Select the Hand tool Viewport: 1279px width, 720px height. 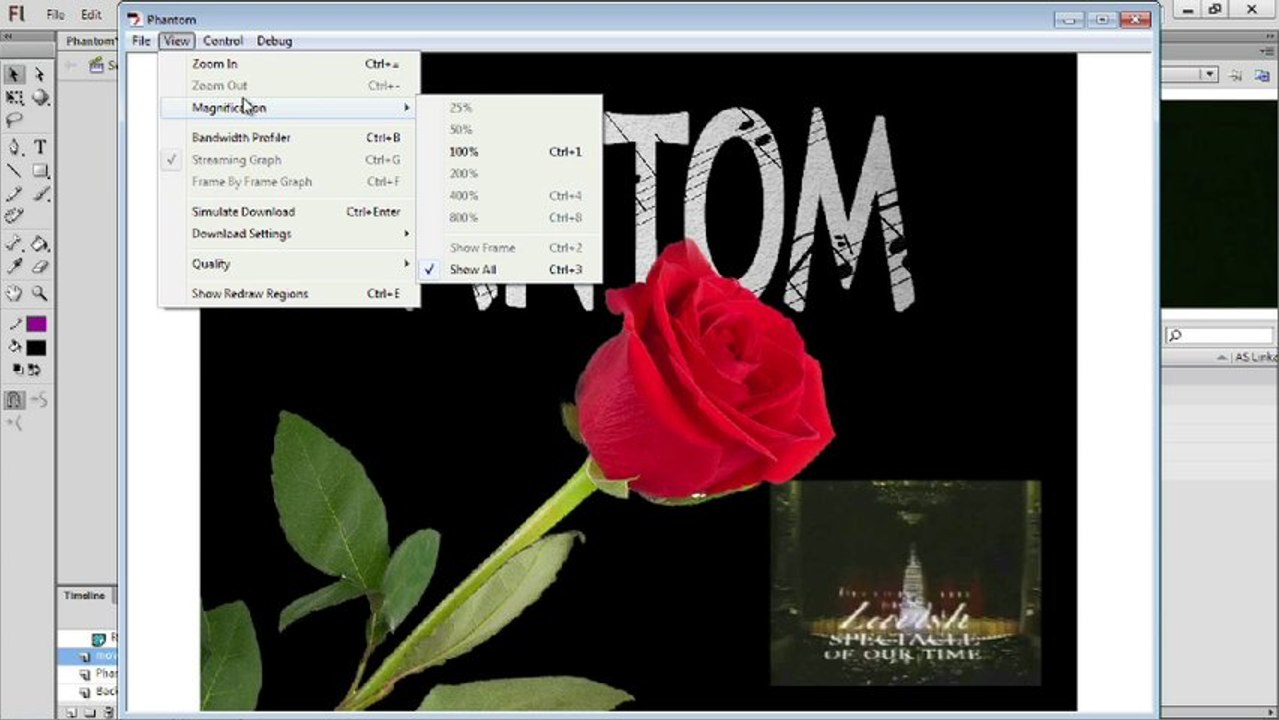(x=15, y=293)
